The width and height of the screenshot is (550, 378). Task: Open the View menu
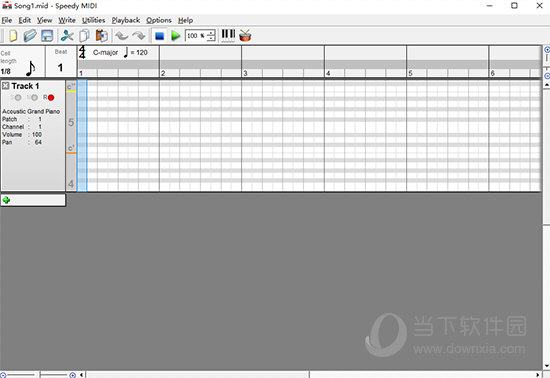(x=45, y=20)
